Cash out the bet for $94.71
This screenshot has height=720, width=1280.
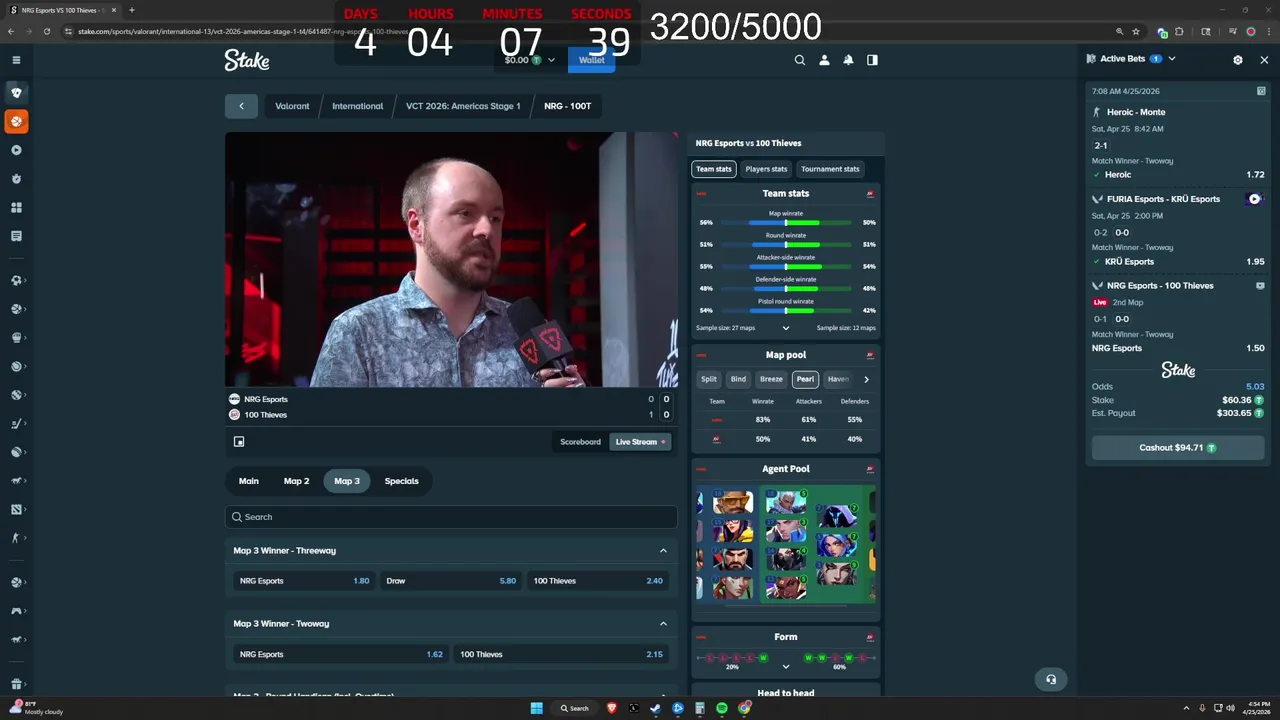tap(1178, 448)
